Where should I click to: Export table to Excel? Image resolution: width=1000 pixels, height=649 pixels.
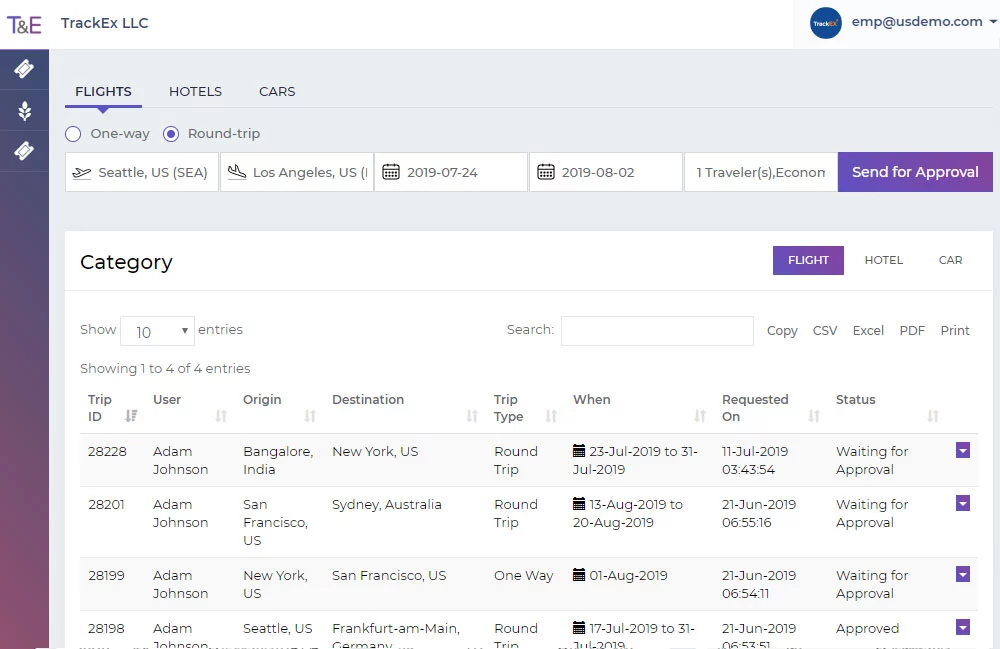868,331
